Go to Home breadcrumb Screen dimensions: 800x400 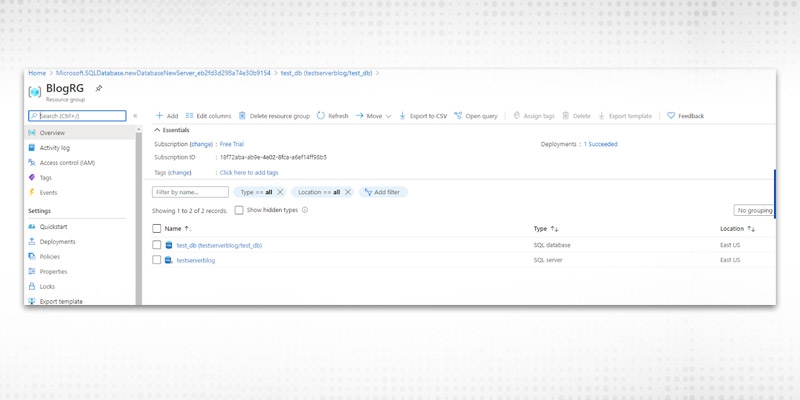(x=37, y=73)
